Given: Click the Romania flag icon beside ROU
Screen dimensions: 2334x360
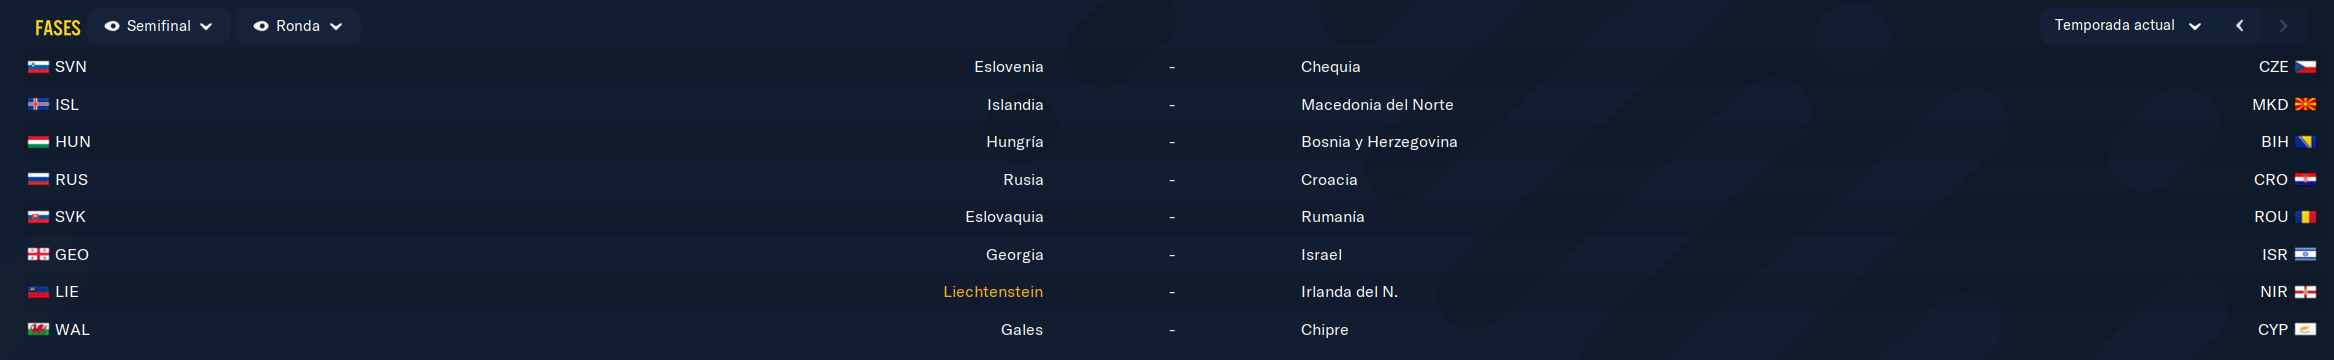Looking at the screenshot, I should coord(2305,217).
